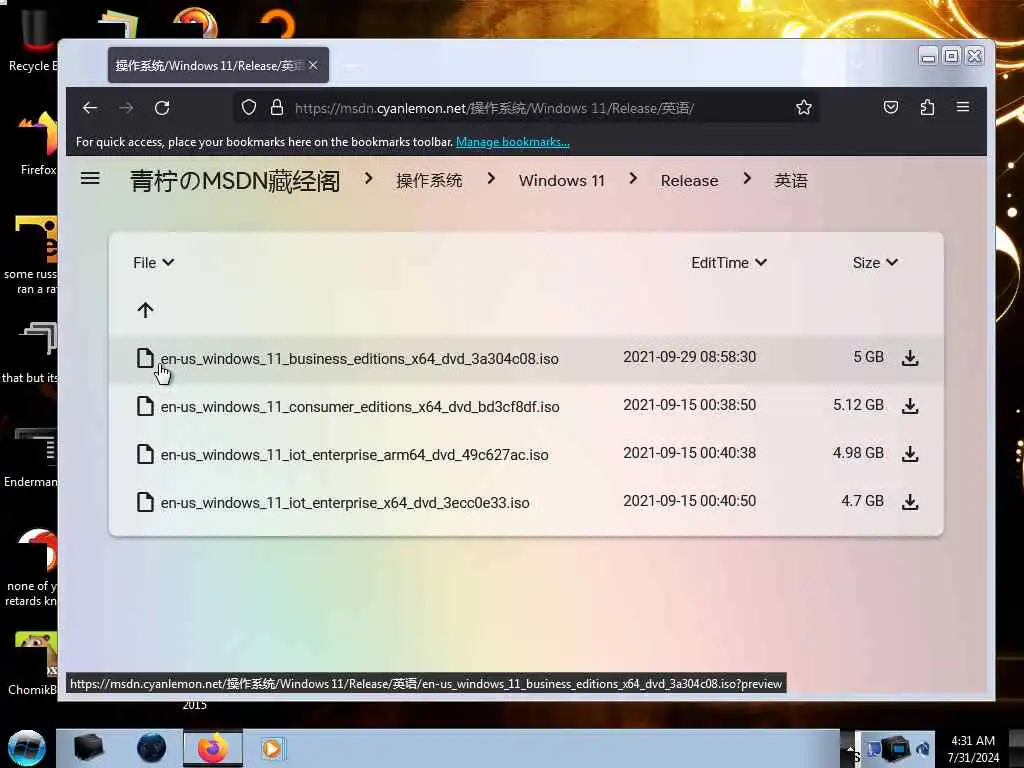Open iot_enterprise_x64 ISO file name
Screen dimensions: 1024x768
tap(345, 503)
